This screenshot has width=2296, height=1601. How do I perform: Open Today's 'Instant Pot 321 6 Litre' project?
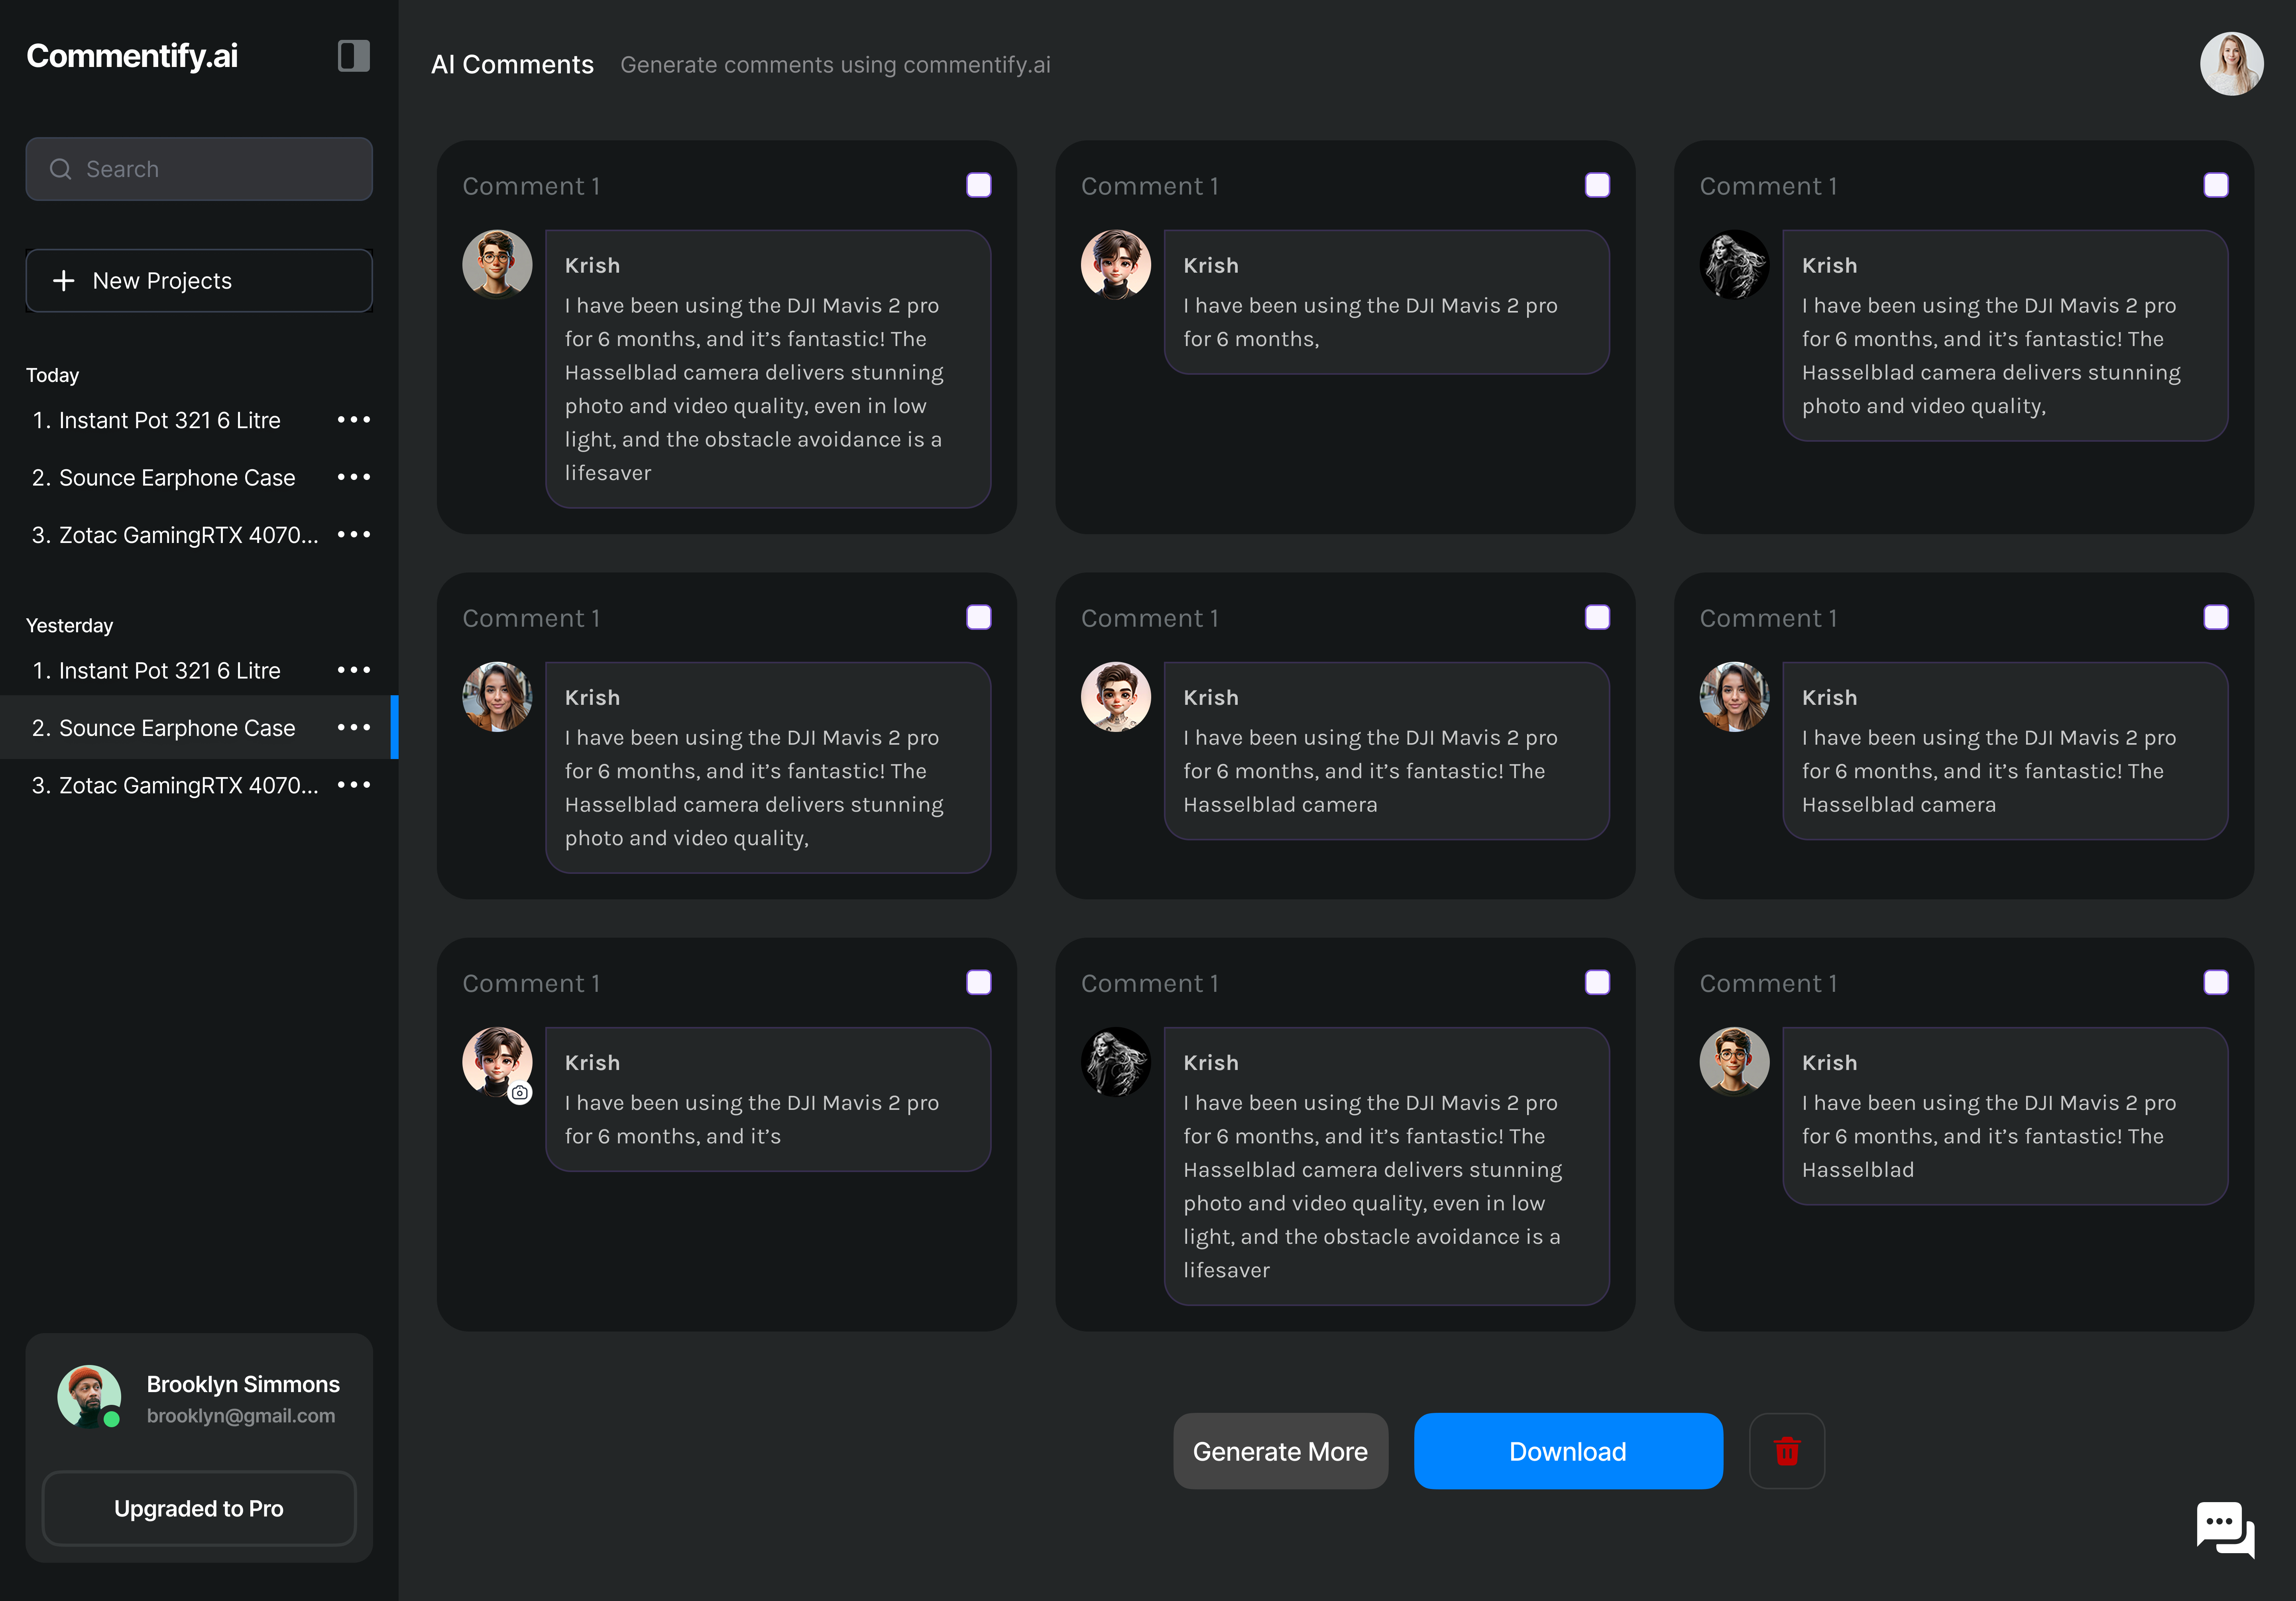click(x=156, y=420)
